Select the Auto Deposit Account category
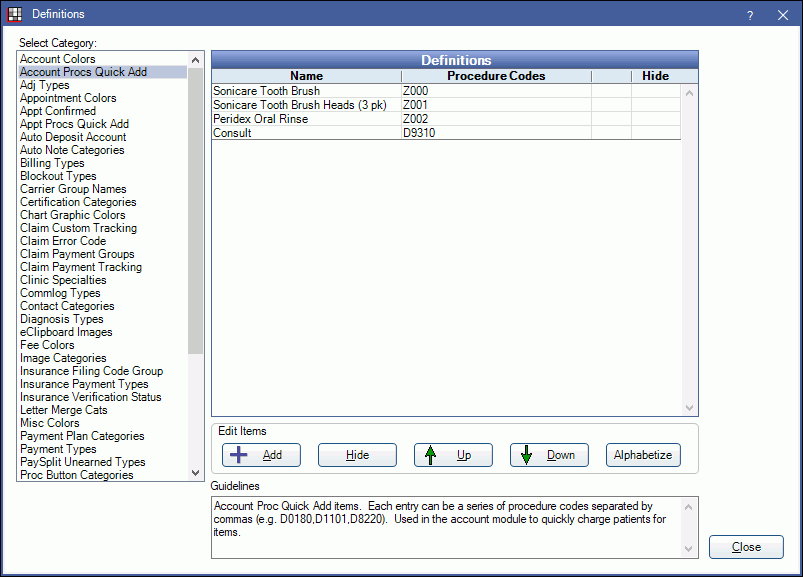This screenshot has height=577, width=803. (102, 137)
